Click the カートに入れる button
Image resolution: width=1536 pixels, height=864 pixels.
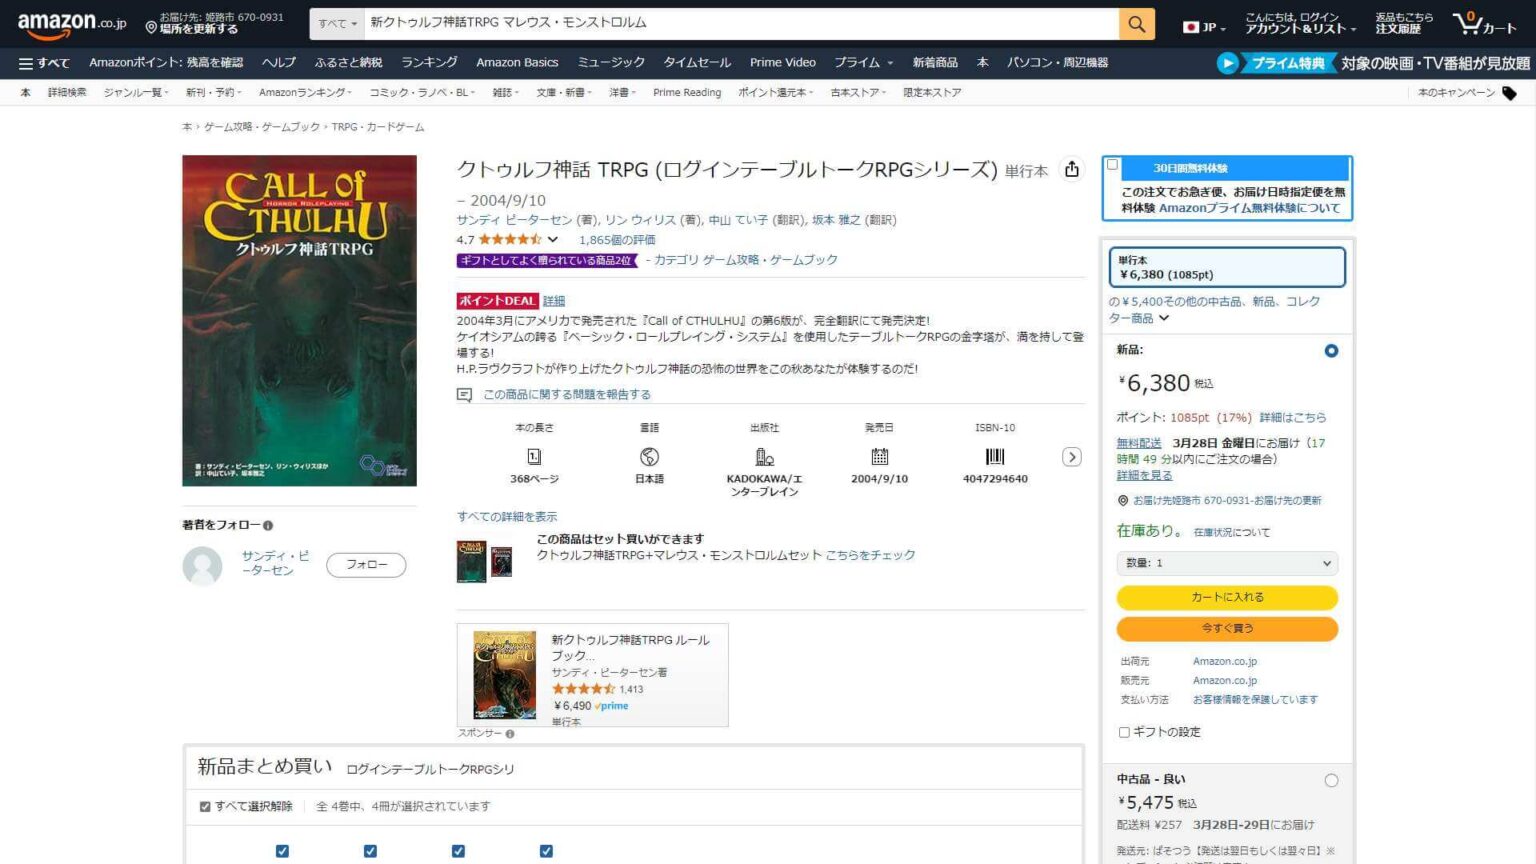click(x=1227, y=597)
